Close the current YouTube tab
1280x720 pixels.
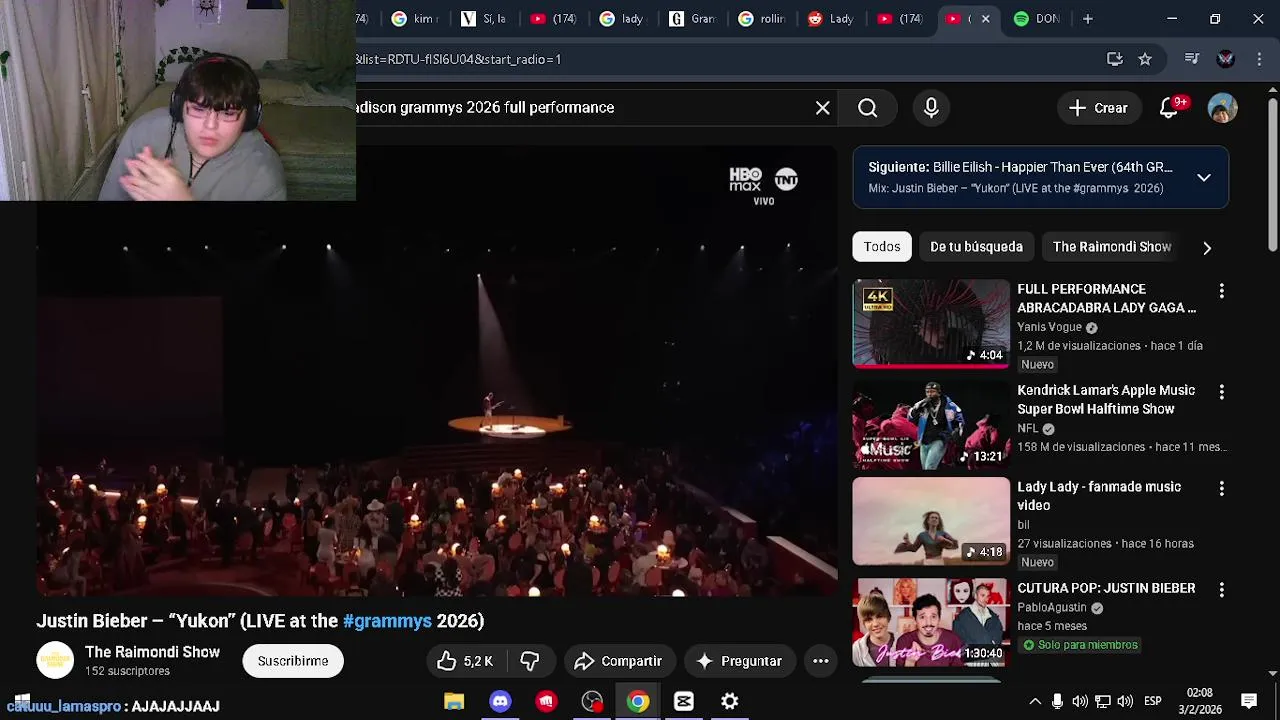point(985,19)
